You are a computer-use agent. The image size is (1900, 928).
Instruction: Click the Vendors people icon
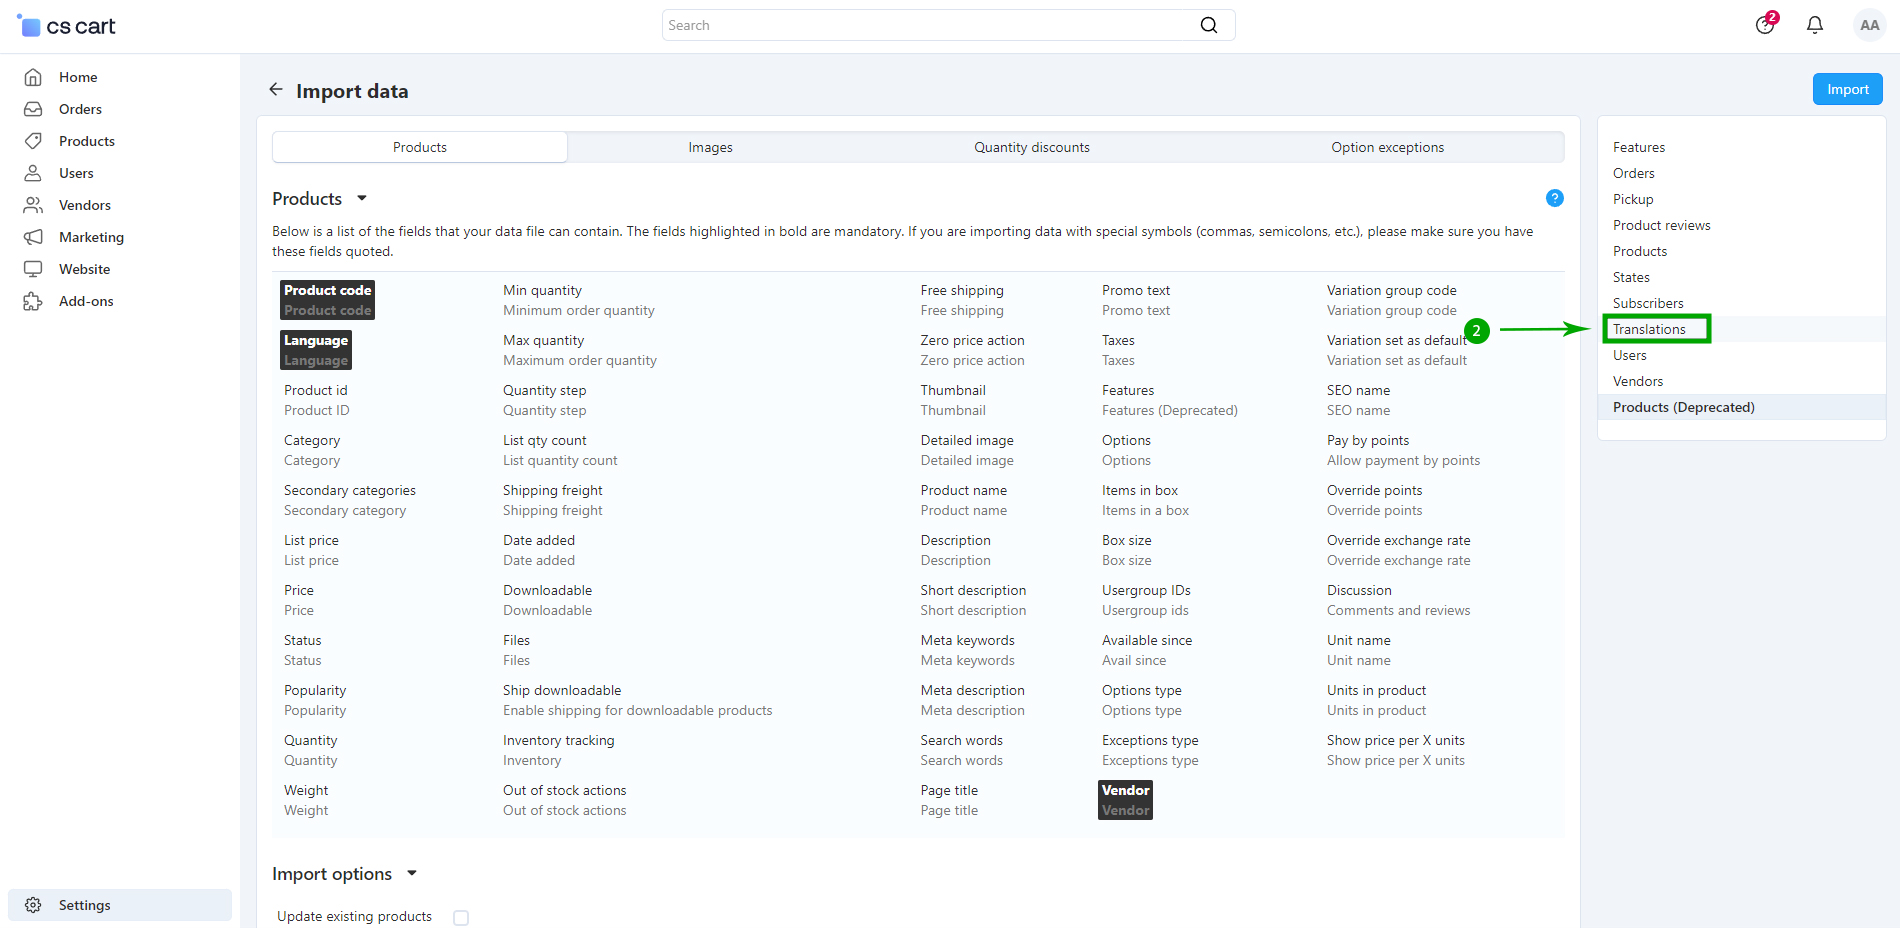pyautogui.click(x=33, y=205)
